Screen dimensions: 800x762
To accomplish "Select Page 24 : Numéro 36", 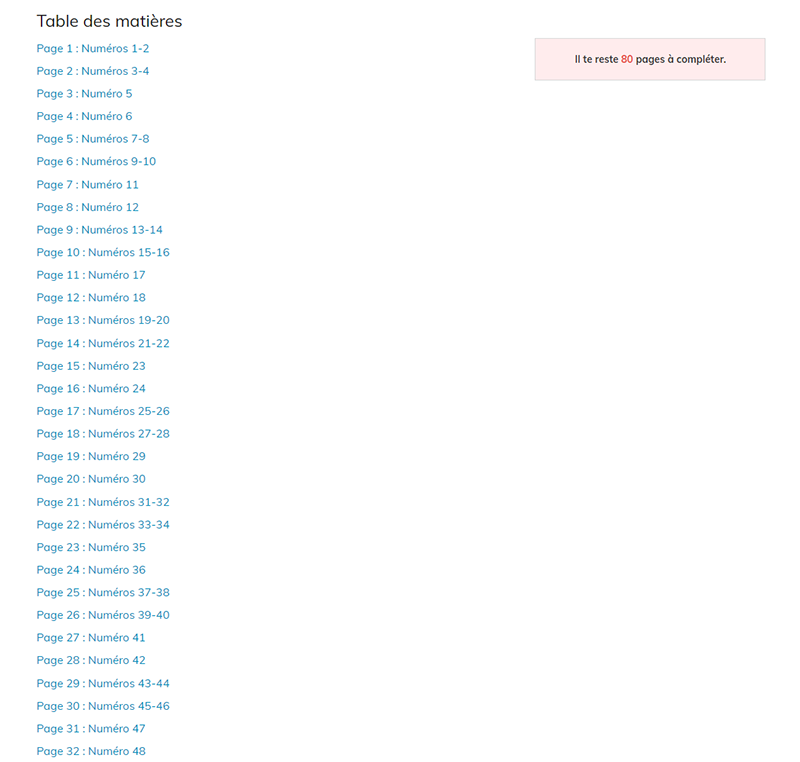I will coord(91,570).
